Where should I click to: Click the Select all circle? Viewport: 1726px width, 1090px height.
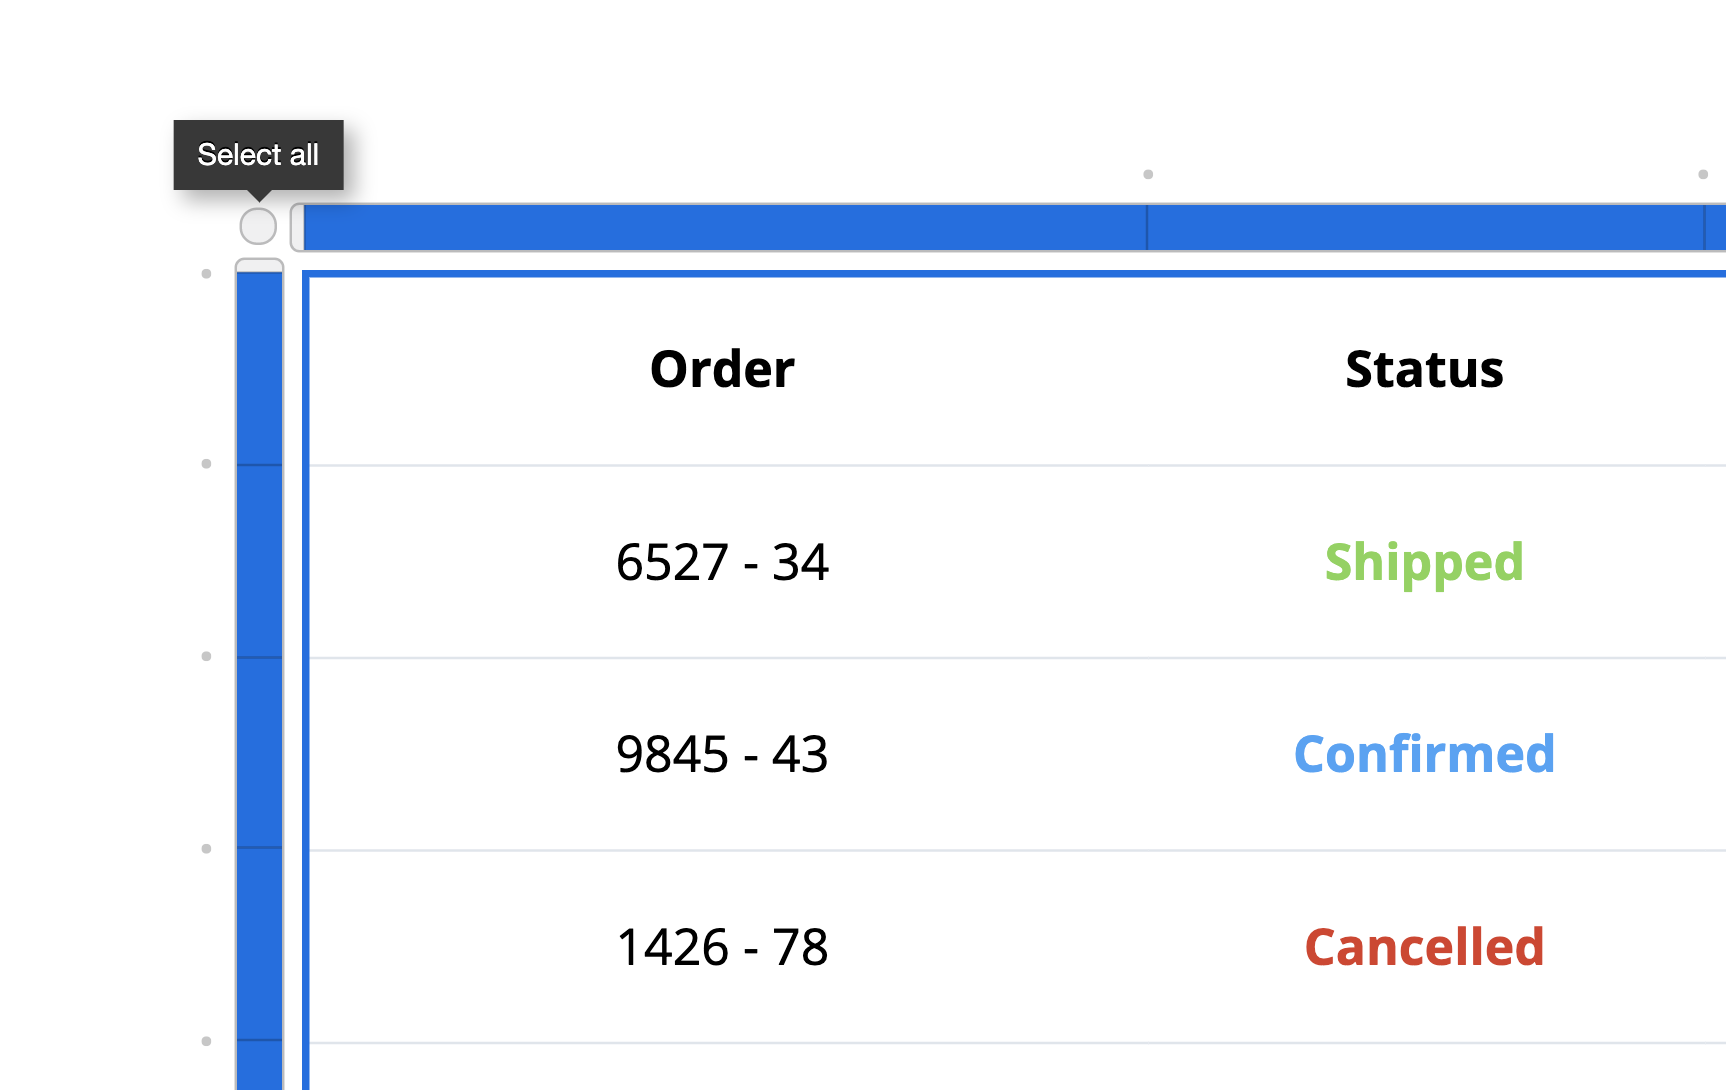pos(257,225)
